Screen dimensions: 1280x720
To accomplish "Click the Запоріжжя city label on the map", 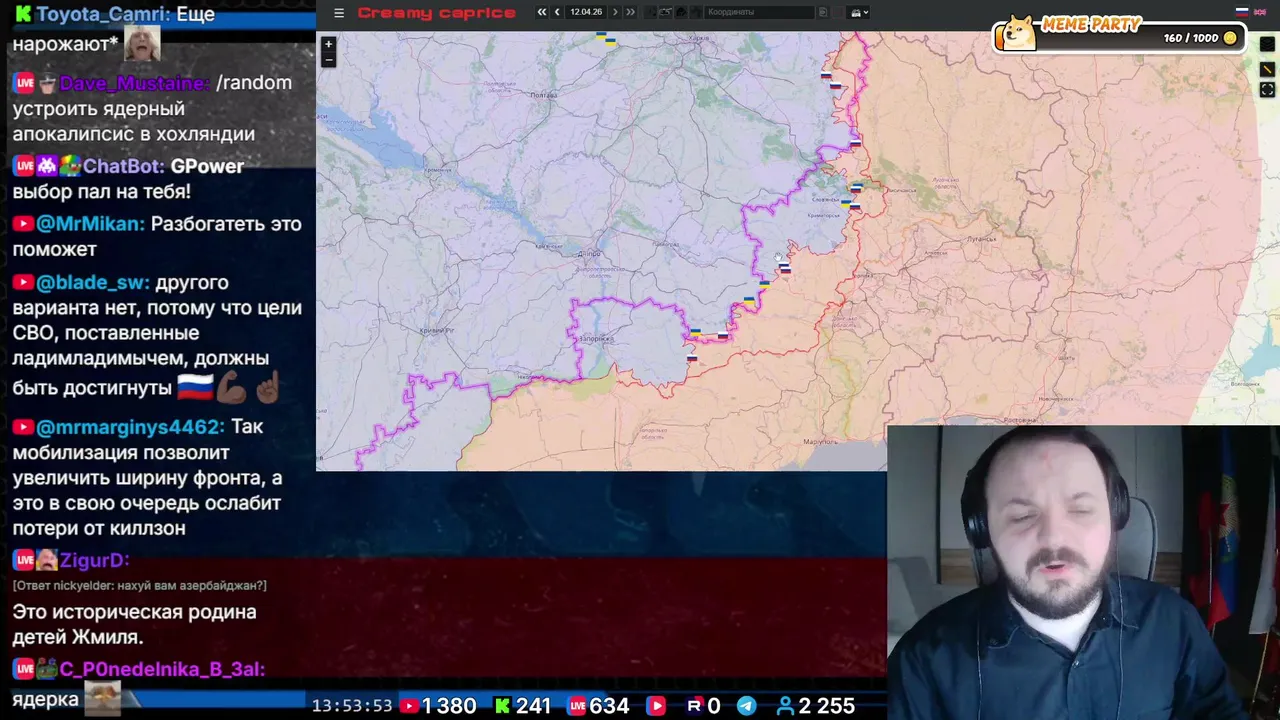I will (x=596, y=339).
